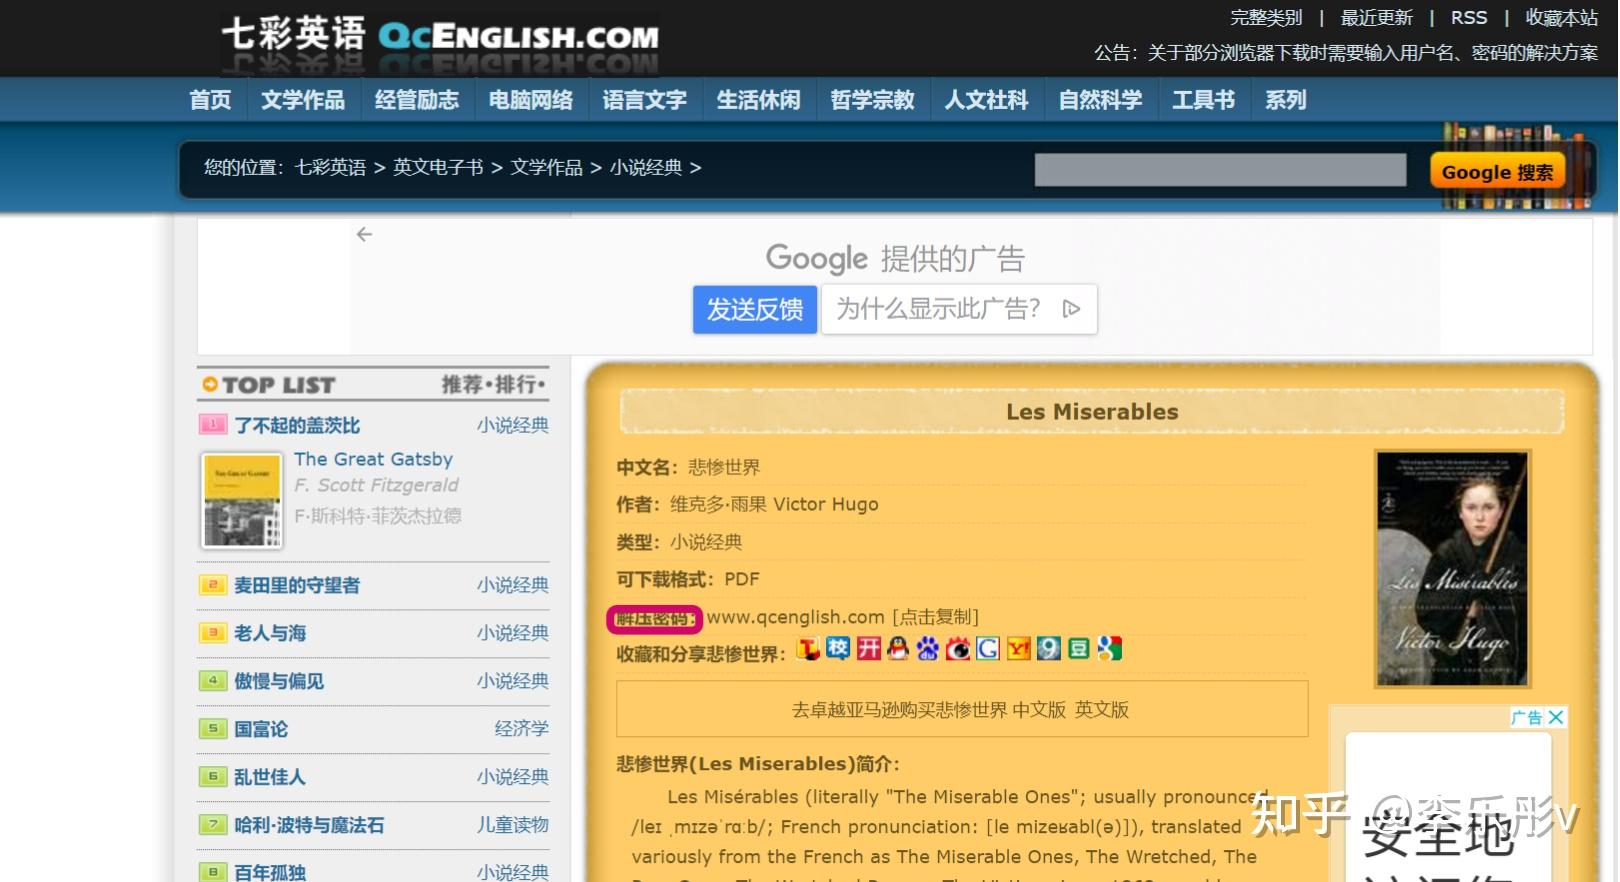Image resolution: width=1620 pixels, height=882 pixels.
Task: Click the 七彩英语 breadcrumb link
Action: coord(330,168)
